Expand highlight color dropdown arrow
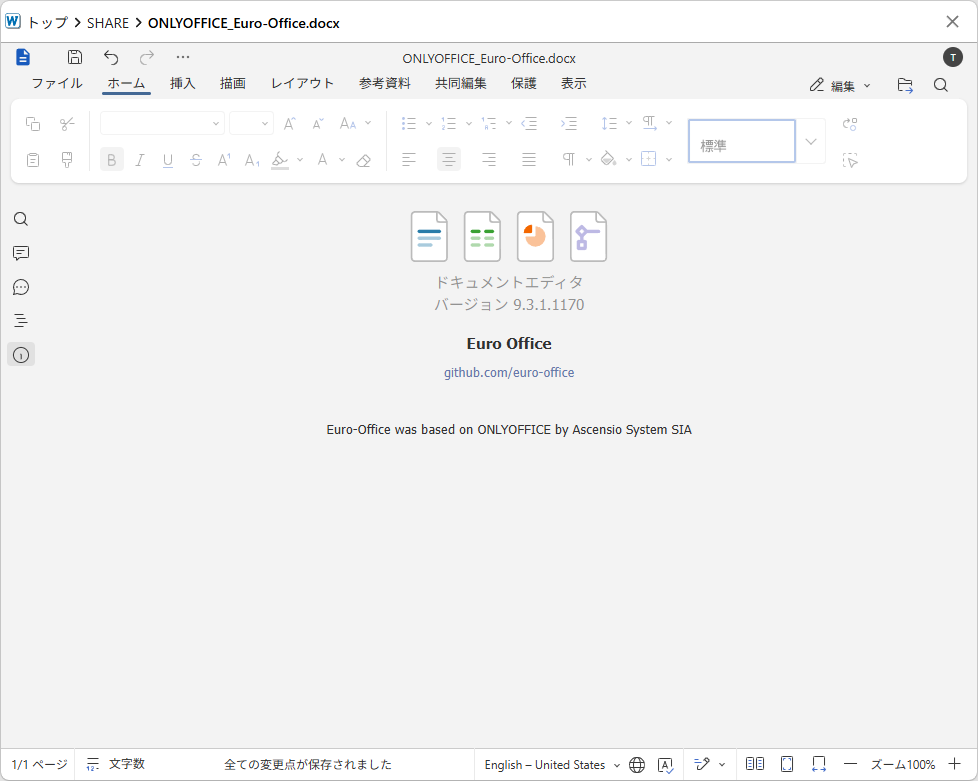The image size is (978, 781). coord(300,160)
